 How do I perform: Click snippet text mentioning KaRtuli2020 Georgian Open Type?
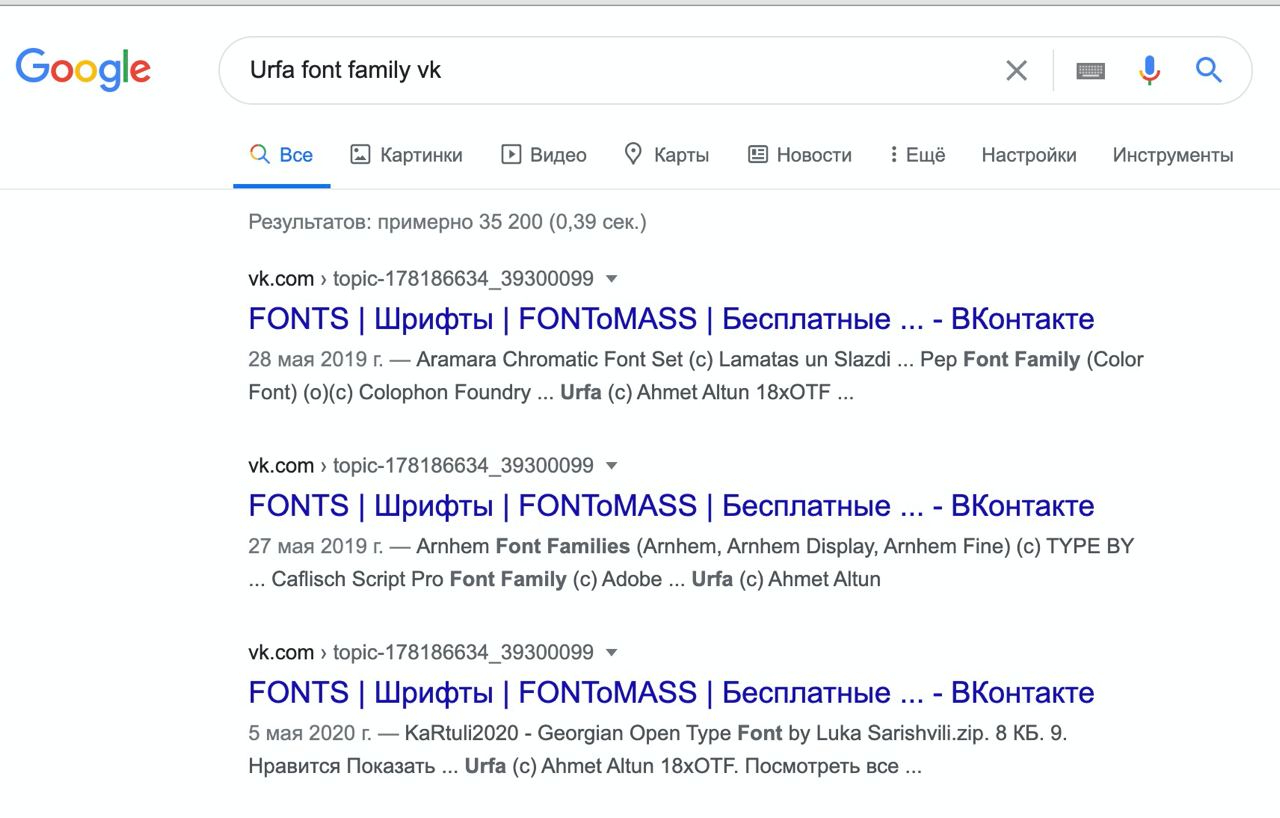(x=658, y=750)
